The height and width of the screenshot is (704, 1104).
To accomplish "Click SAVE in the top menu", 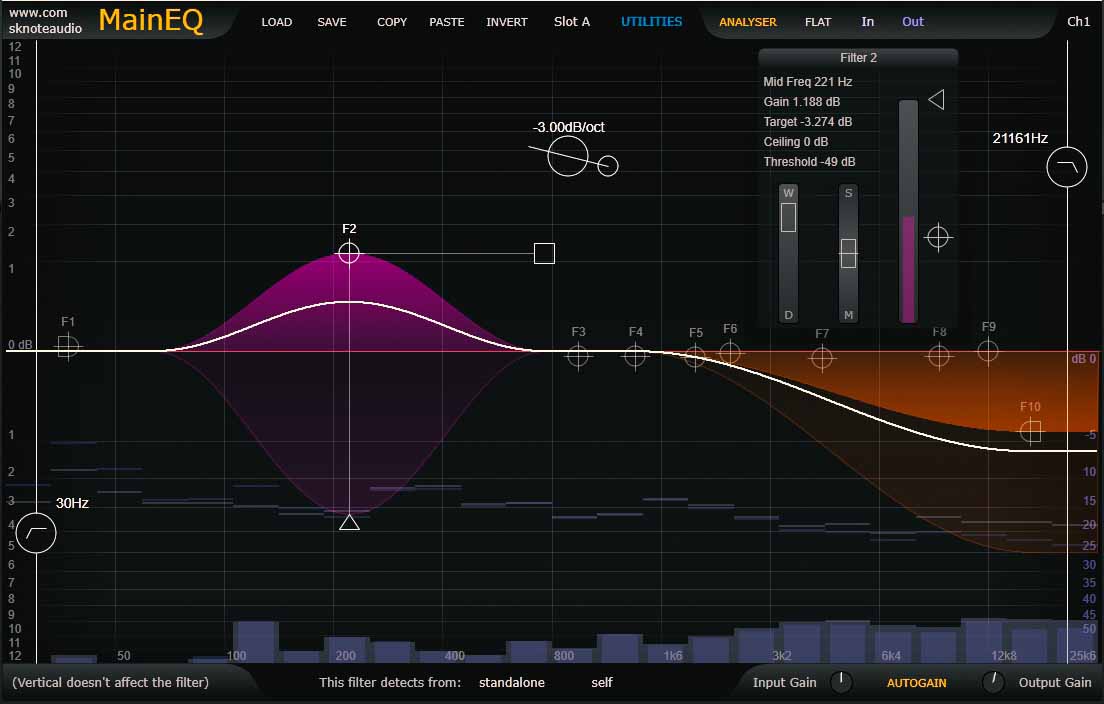I will point(332,22).
